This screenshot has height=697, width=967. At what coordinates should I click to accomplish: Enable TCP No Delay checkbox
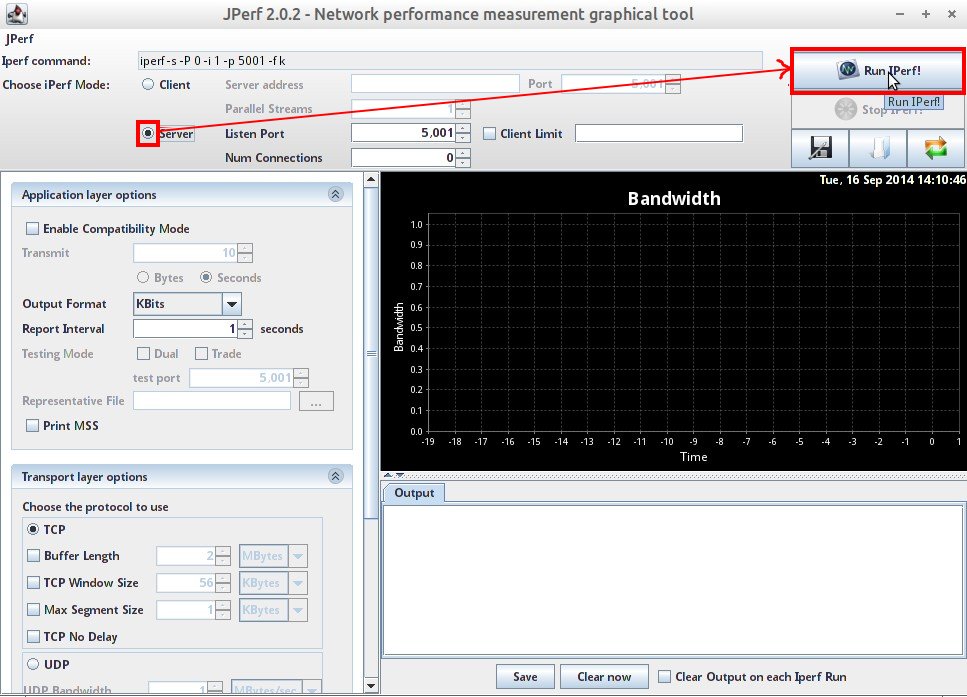(33, 637)
